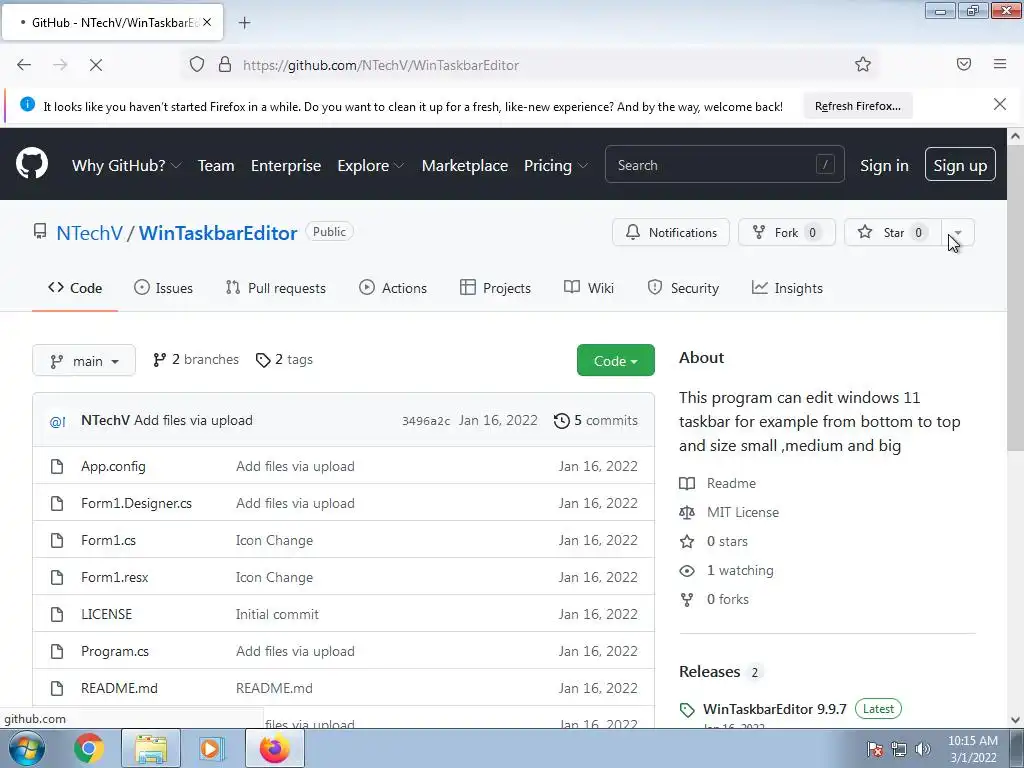Viewport: 1024px width, 768px height.
Task: Click the Fork button
Action: click(x=786, y=232)
